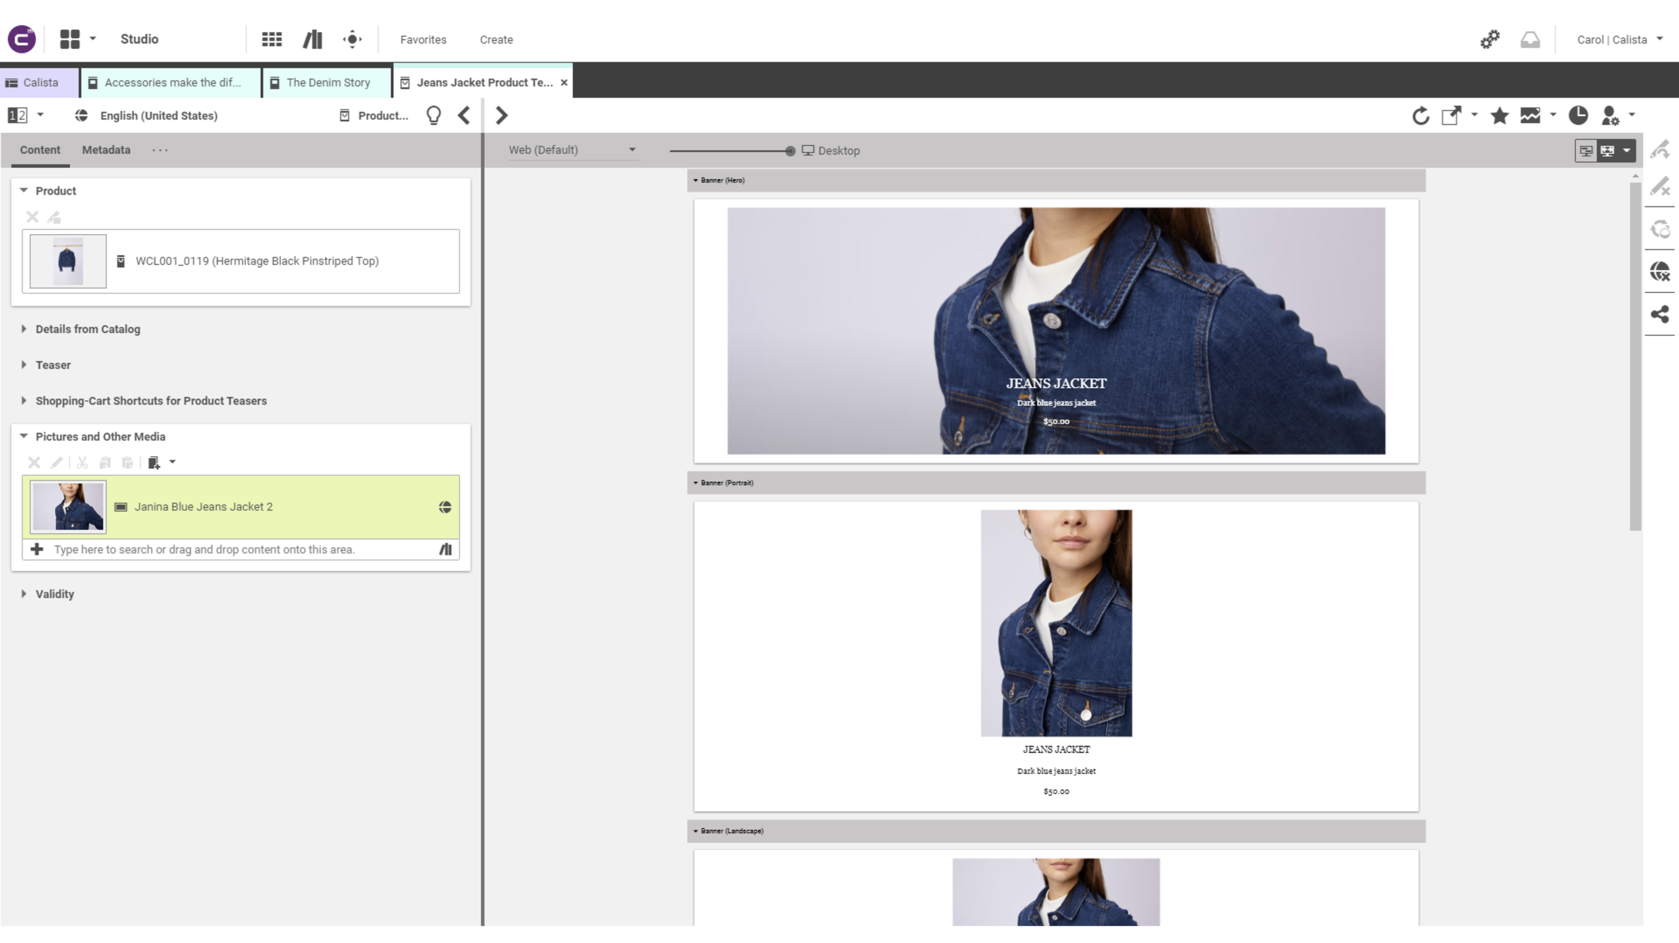
Task: Click the library icon in media drop field
Action: click(445, 549)
